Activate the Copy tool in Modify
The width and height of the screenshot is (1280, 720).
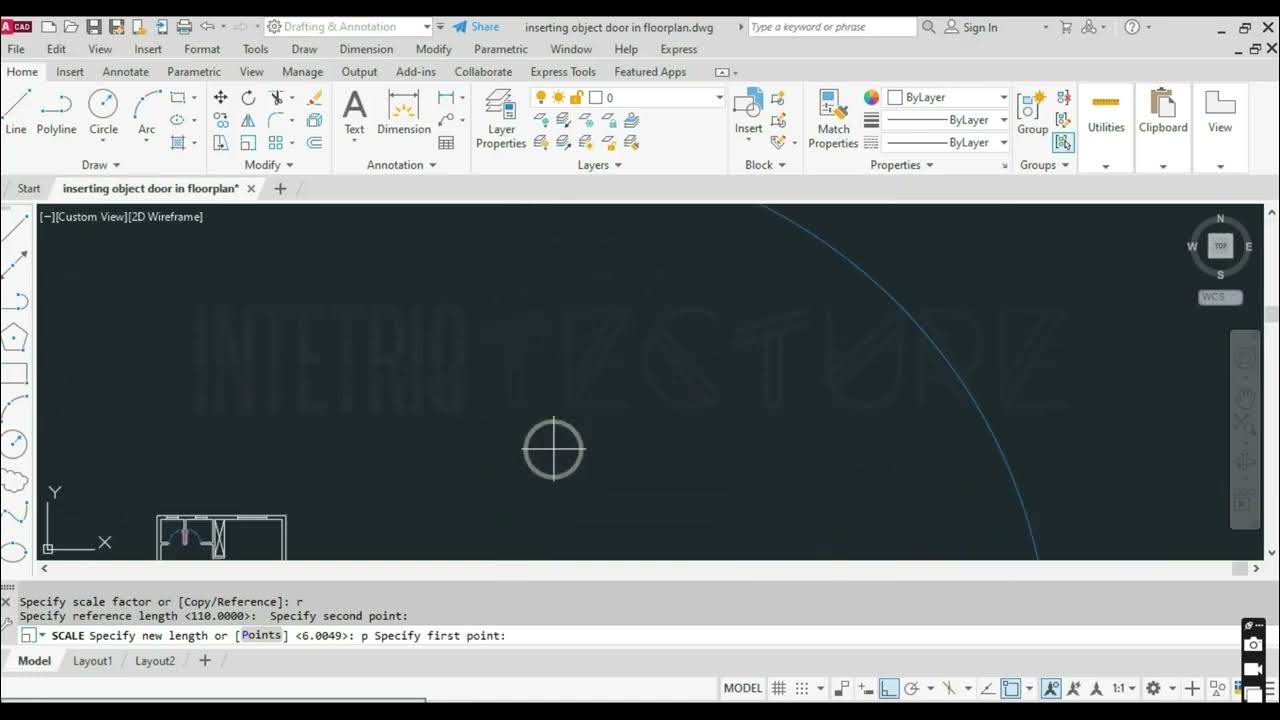(220, 120)
